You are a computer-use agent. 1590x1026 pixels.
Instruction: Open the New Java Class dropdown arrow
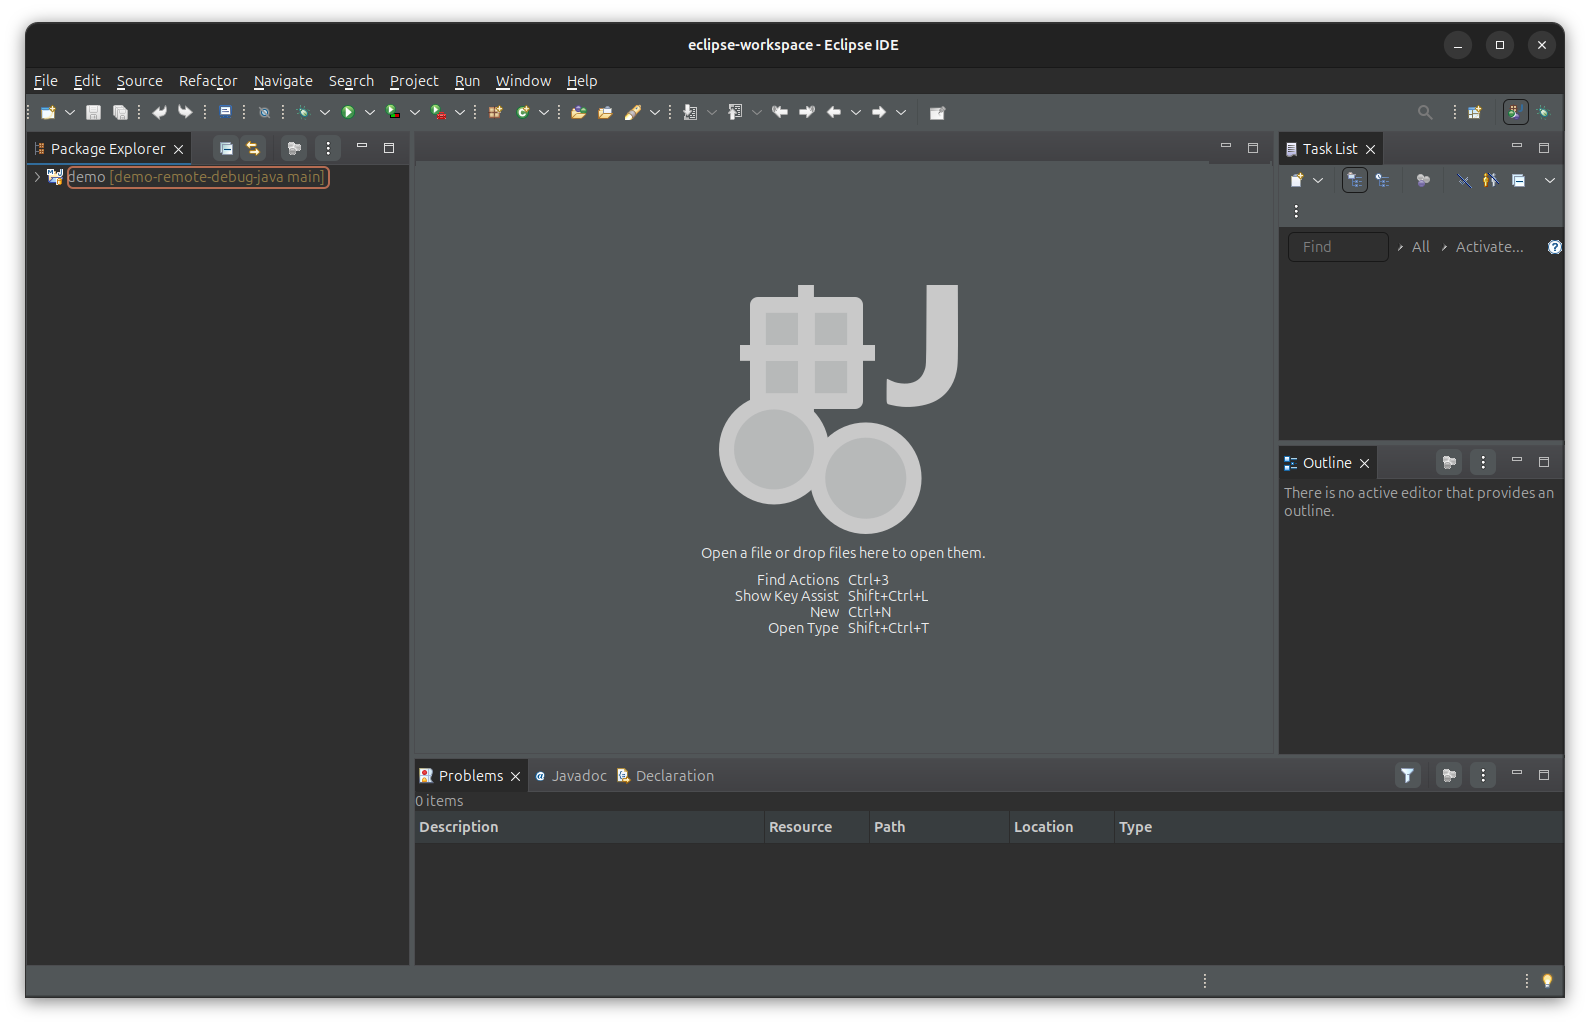(544, 112)
